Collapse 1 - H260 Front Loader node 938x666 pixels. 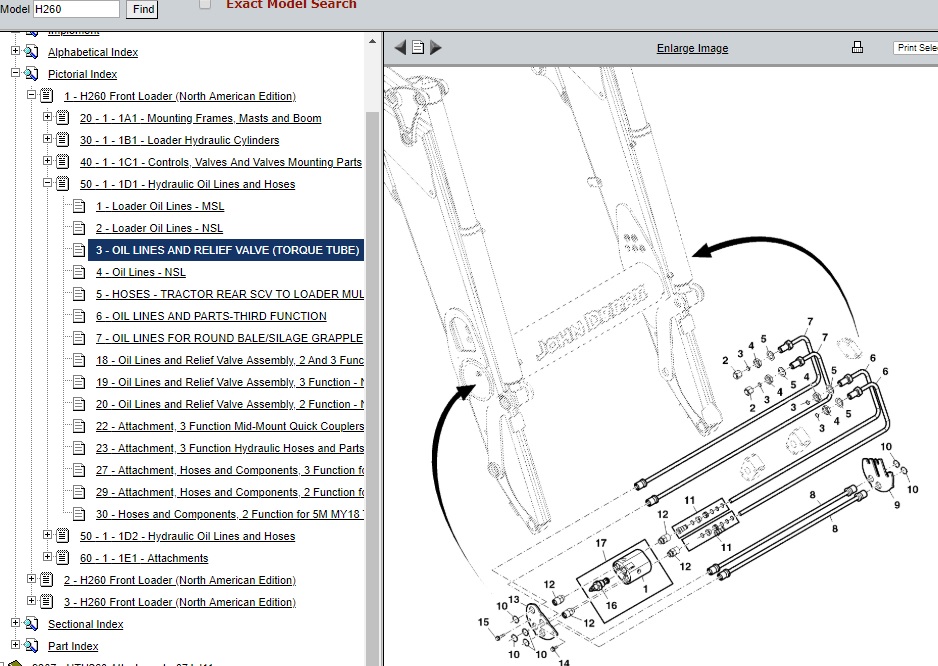(32, 95)
